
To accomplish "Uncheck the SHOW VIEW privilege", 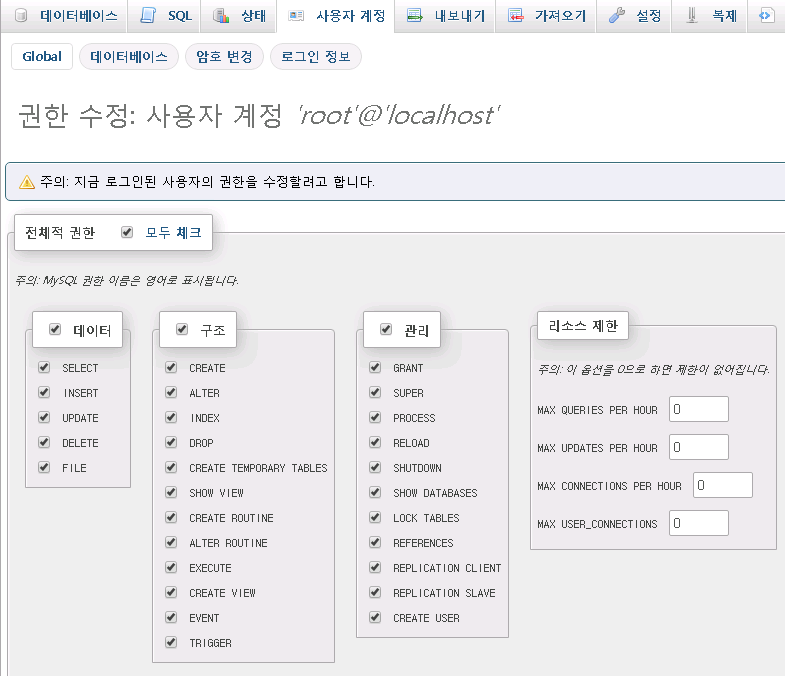I will [x=171, y=492].
